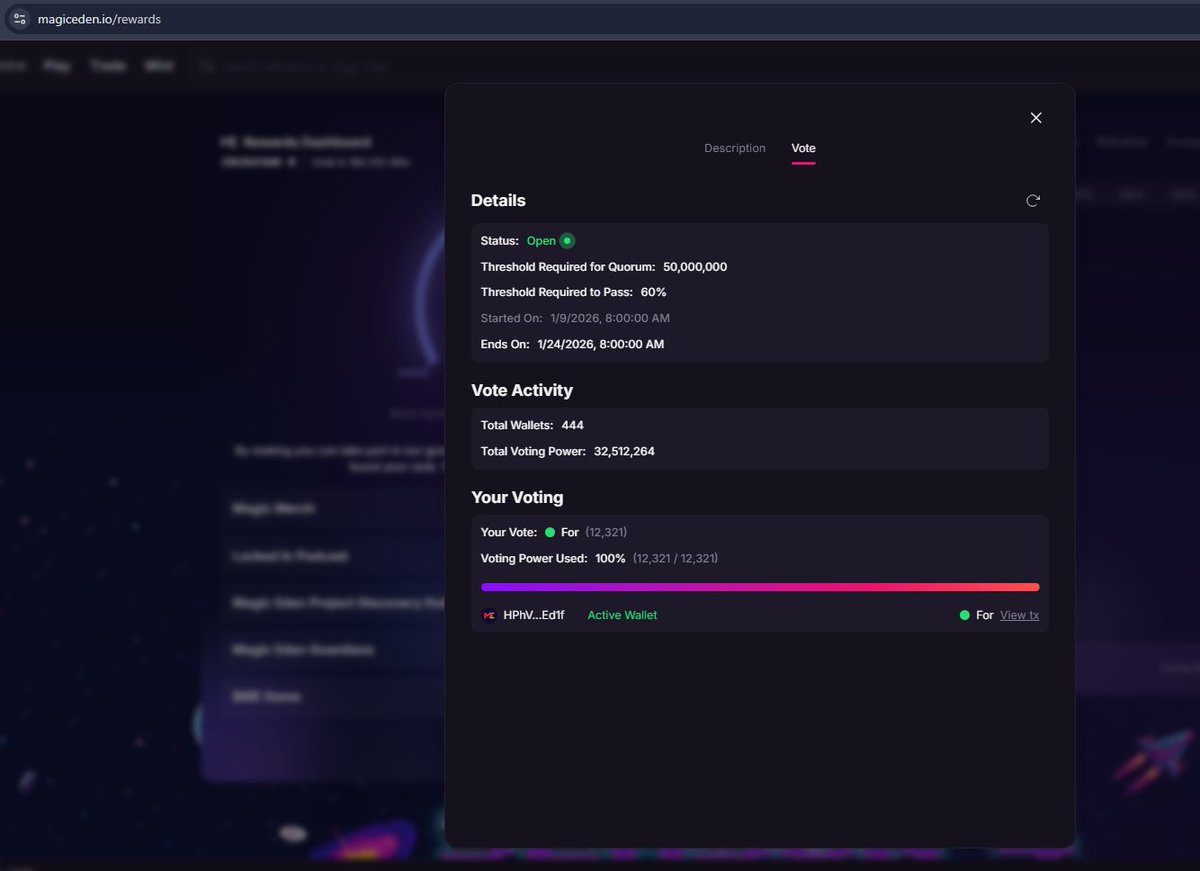This screenshot has width=1200, height=871.
Task: Click the ME wallet avatar beside HPhV...Ed1f
Action: 489,615
